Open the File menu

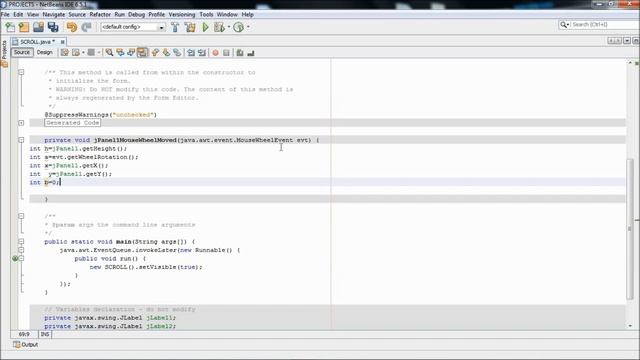point(5,14)
